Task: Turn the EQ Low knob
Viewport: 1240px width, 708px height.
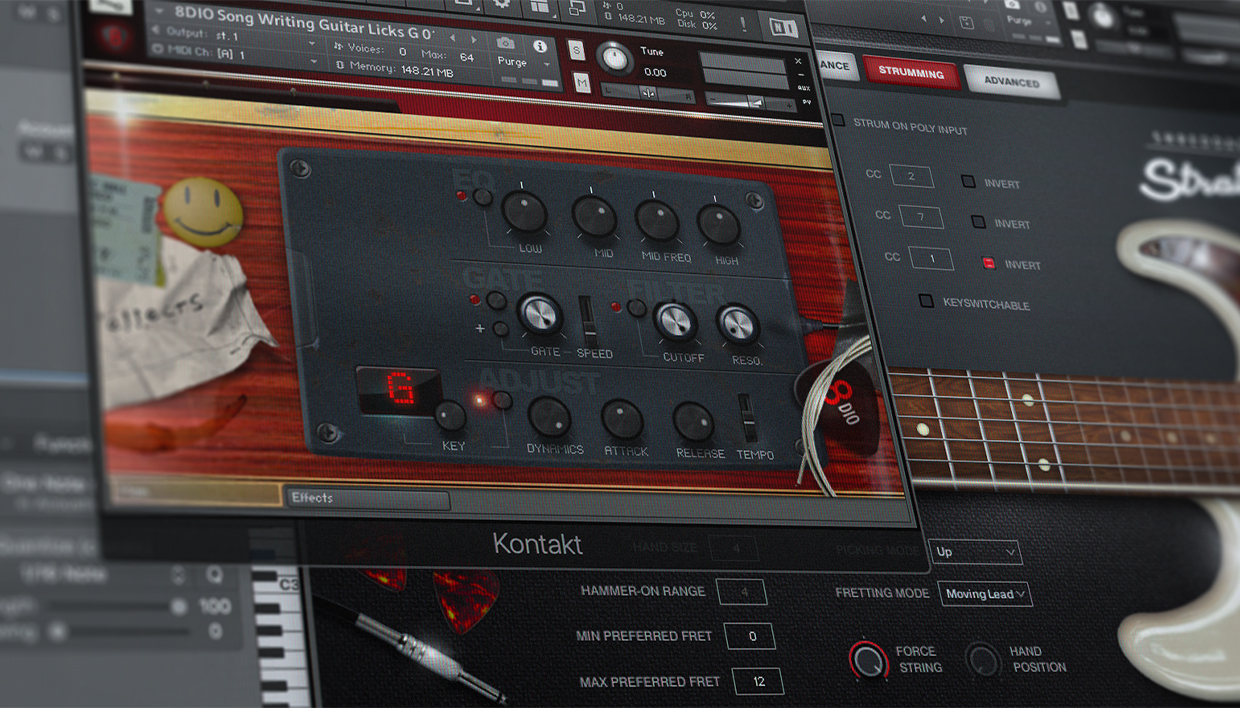Action: pyautogui.click(x=524, y=212)
